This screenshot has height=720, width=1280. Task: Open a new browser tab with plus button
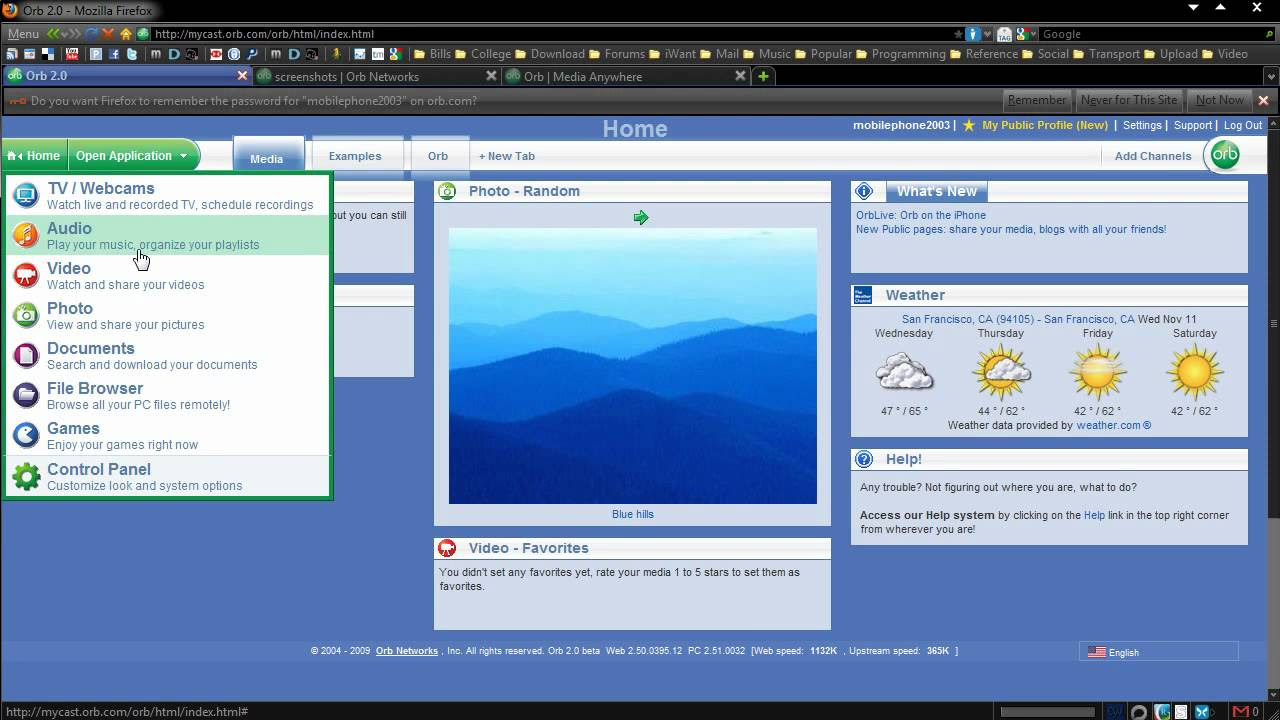coord(763,76)
